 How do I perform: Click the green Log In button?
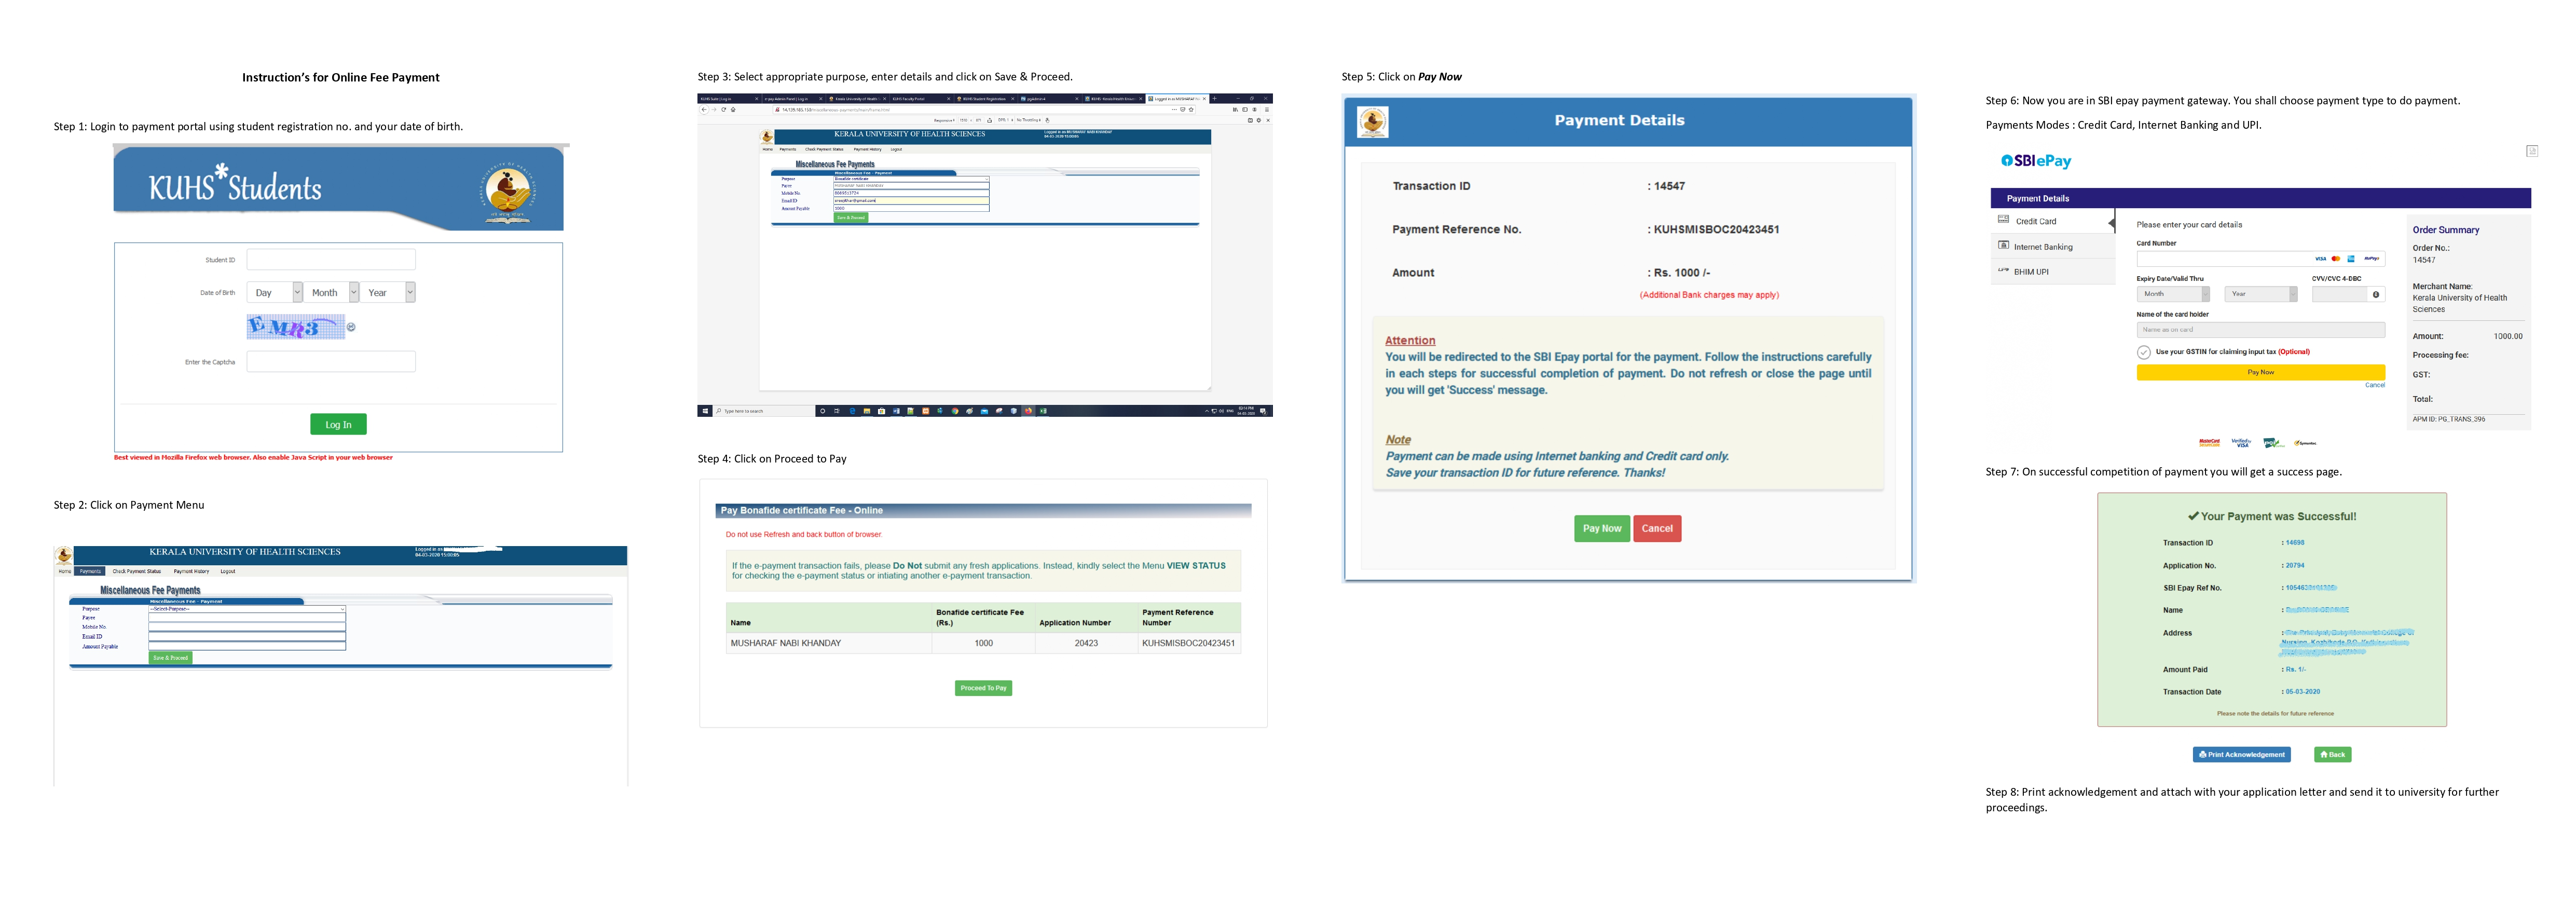(338, 424)
